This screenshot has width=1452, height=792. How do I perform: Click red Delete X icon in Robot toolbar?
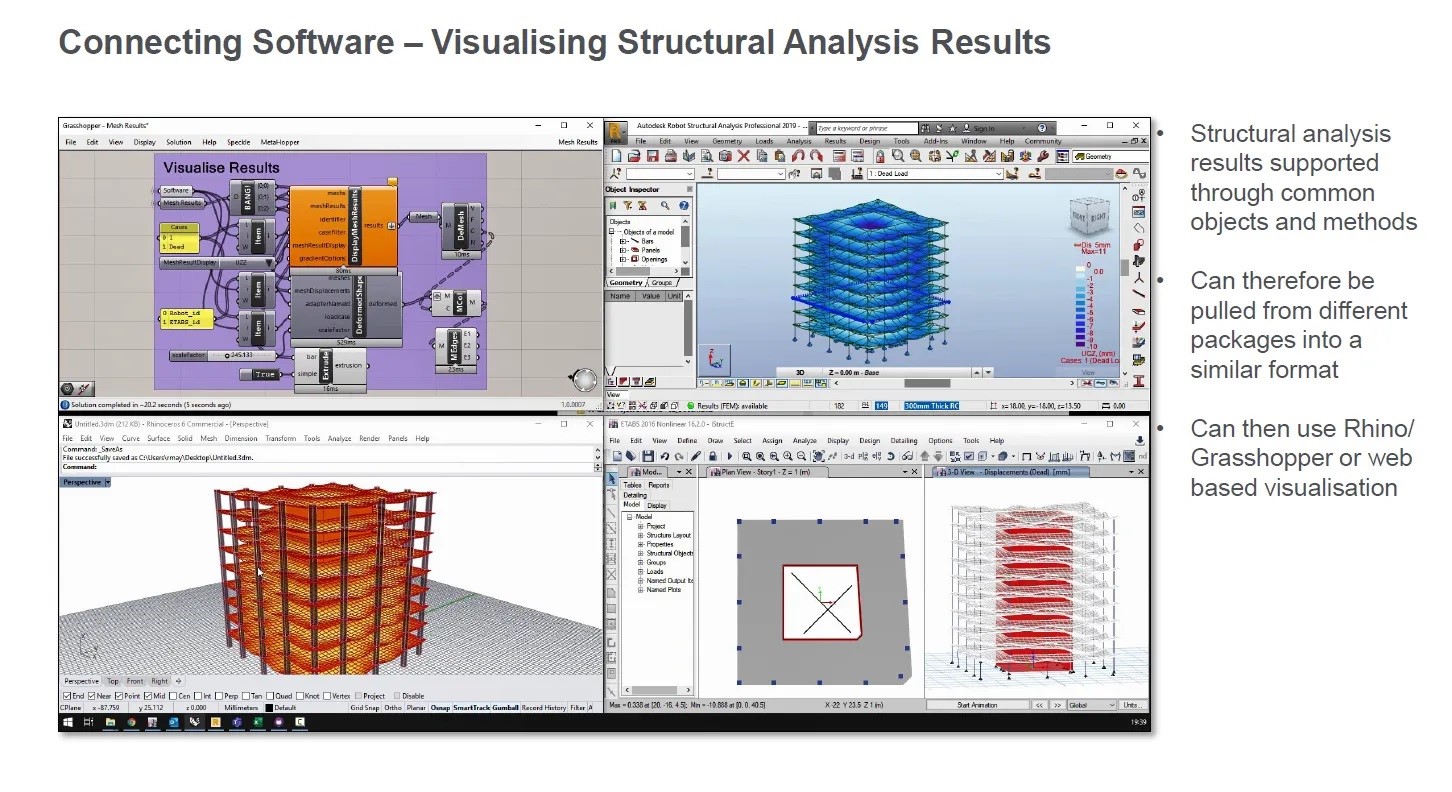point(743,157)
